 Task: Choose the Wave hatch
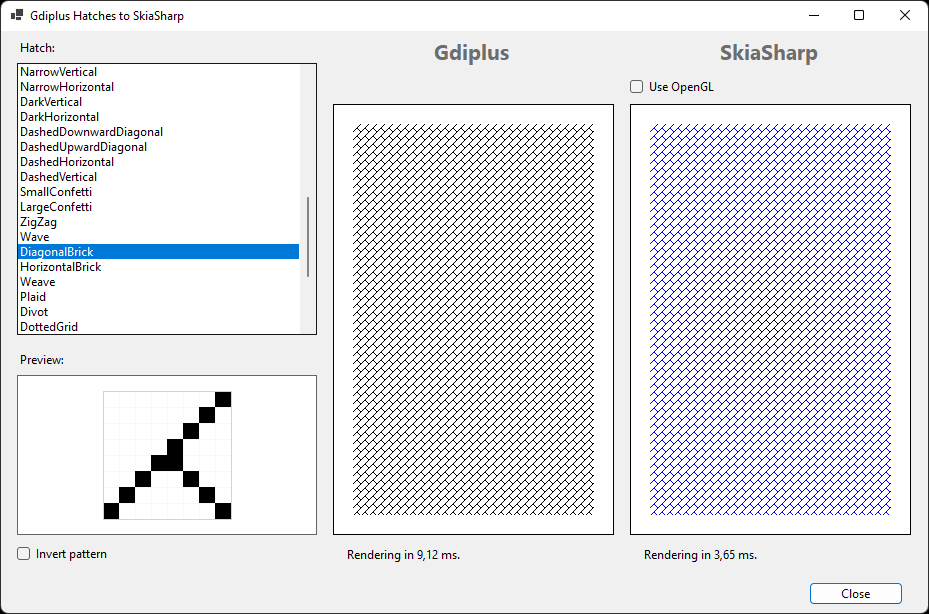(x=158, y=237)
